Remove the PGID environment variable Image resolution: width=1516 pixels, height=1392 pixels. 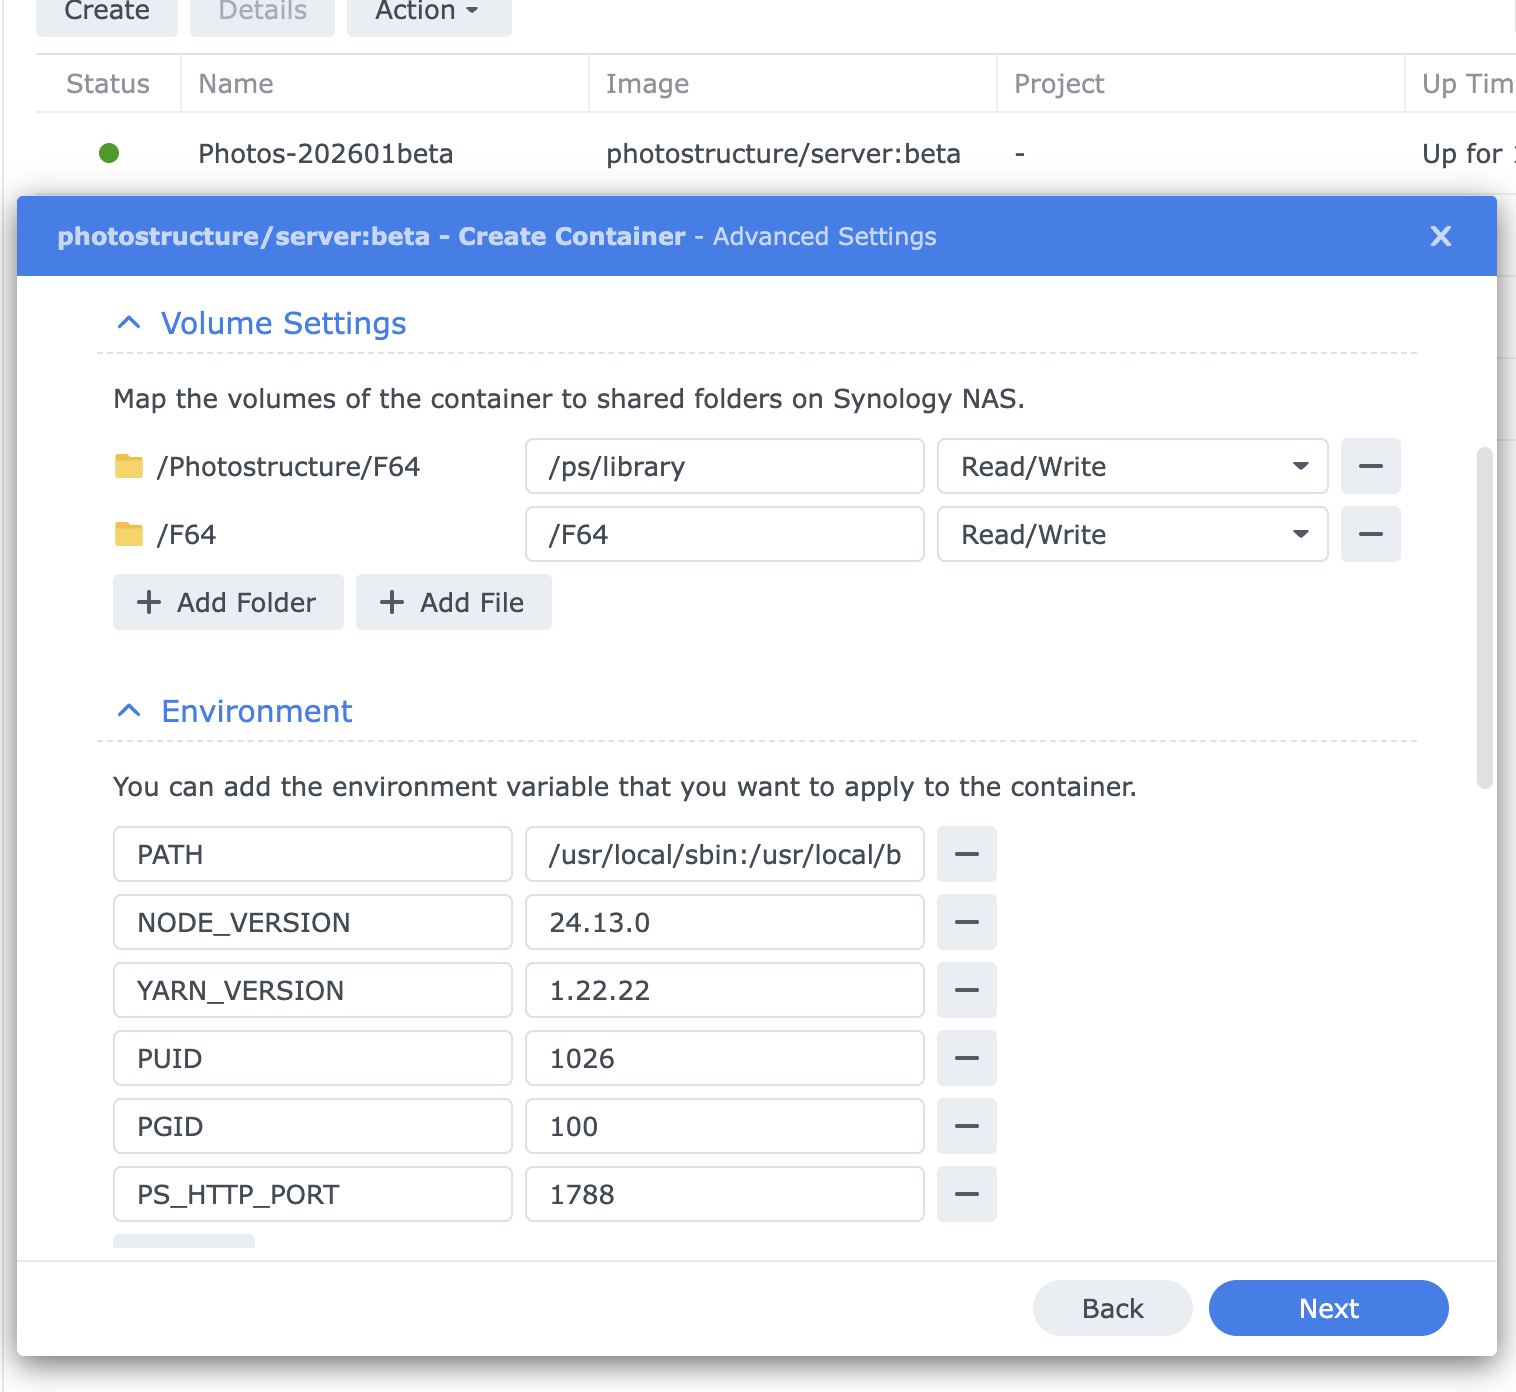click(x=966, y=1126)
